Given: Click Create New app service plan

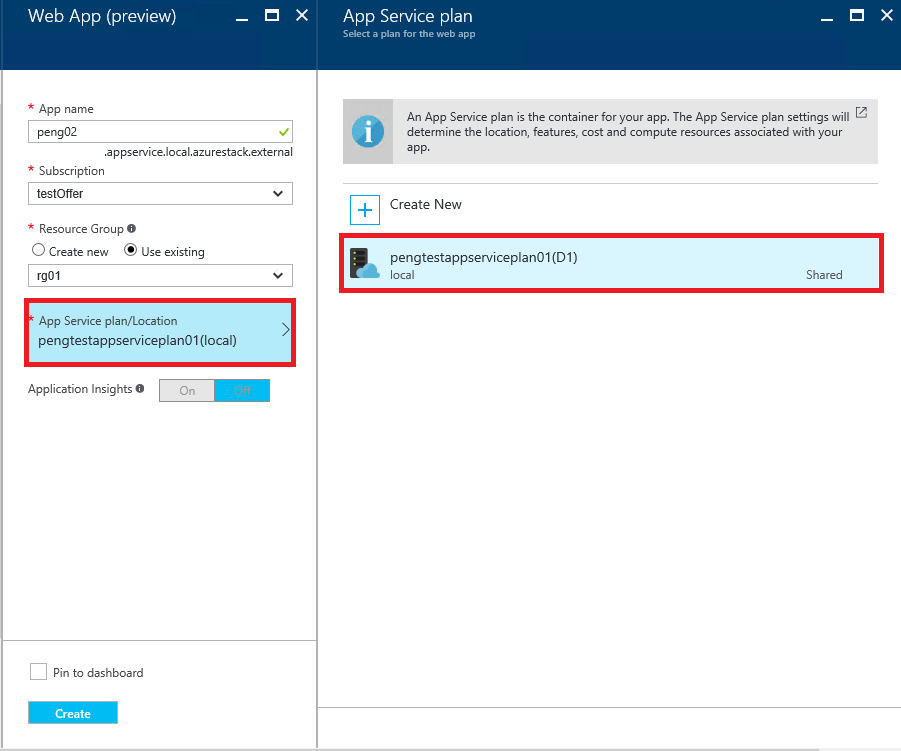Looking at the screenshot, I should (425, 205).
